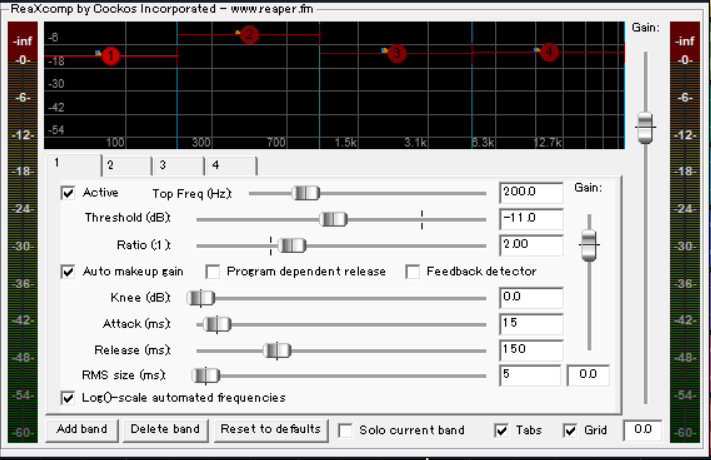This screenshot has width=711, height=460.
Task: Select band 2 marker in the frequency graph
Action: coord(249,35)
